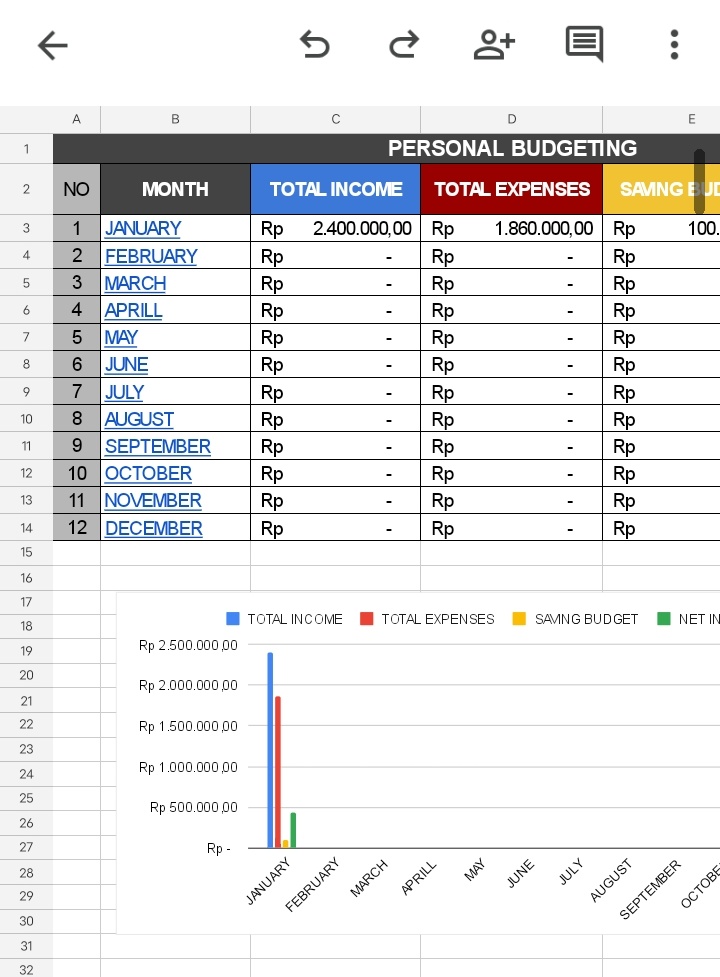The height and width of the screenshot is (977, 720).
Task: Open the OCTOBER sheet link
Action: pos(148,473)
